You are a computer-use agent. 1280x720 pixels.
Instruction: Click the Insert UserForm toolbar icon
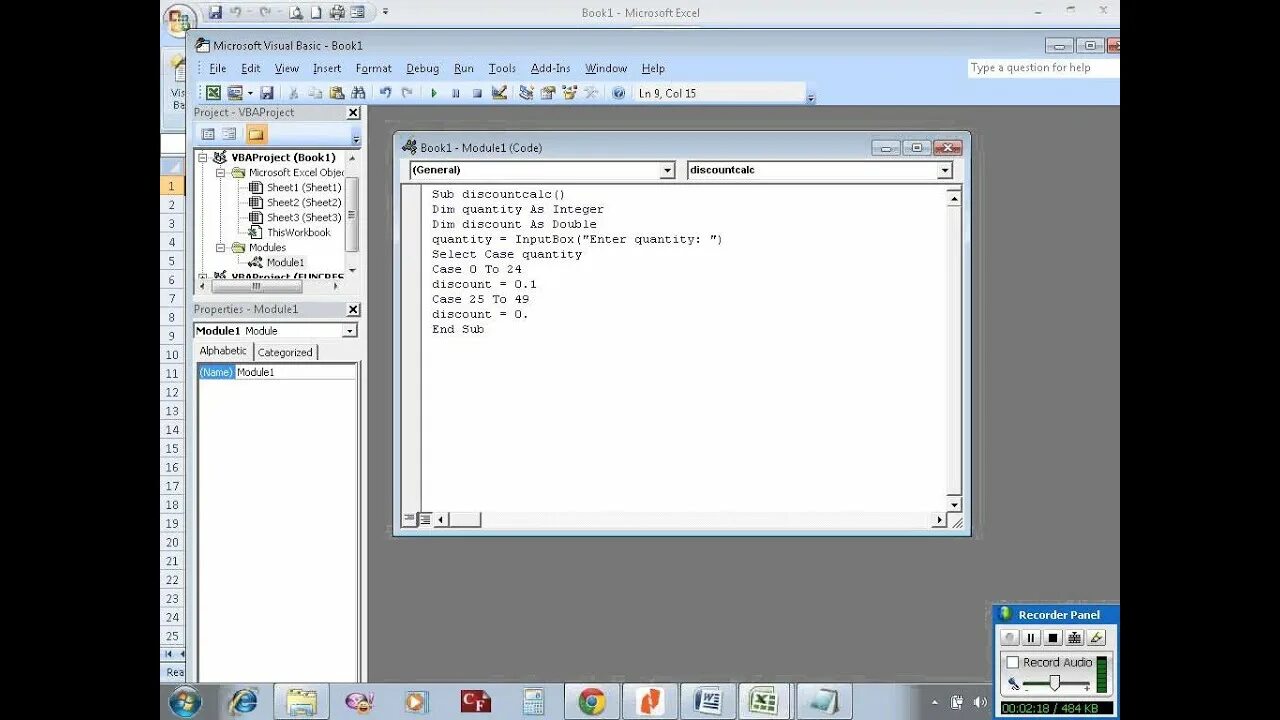point(235,93)
